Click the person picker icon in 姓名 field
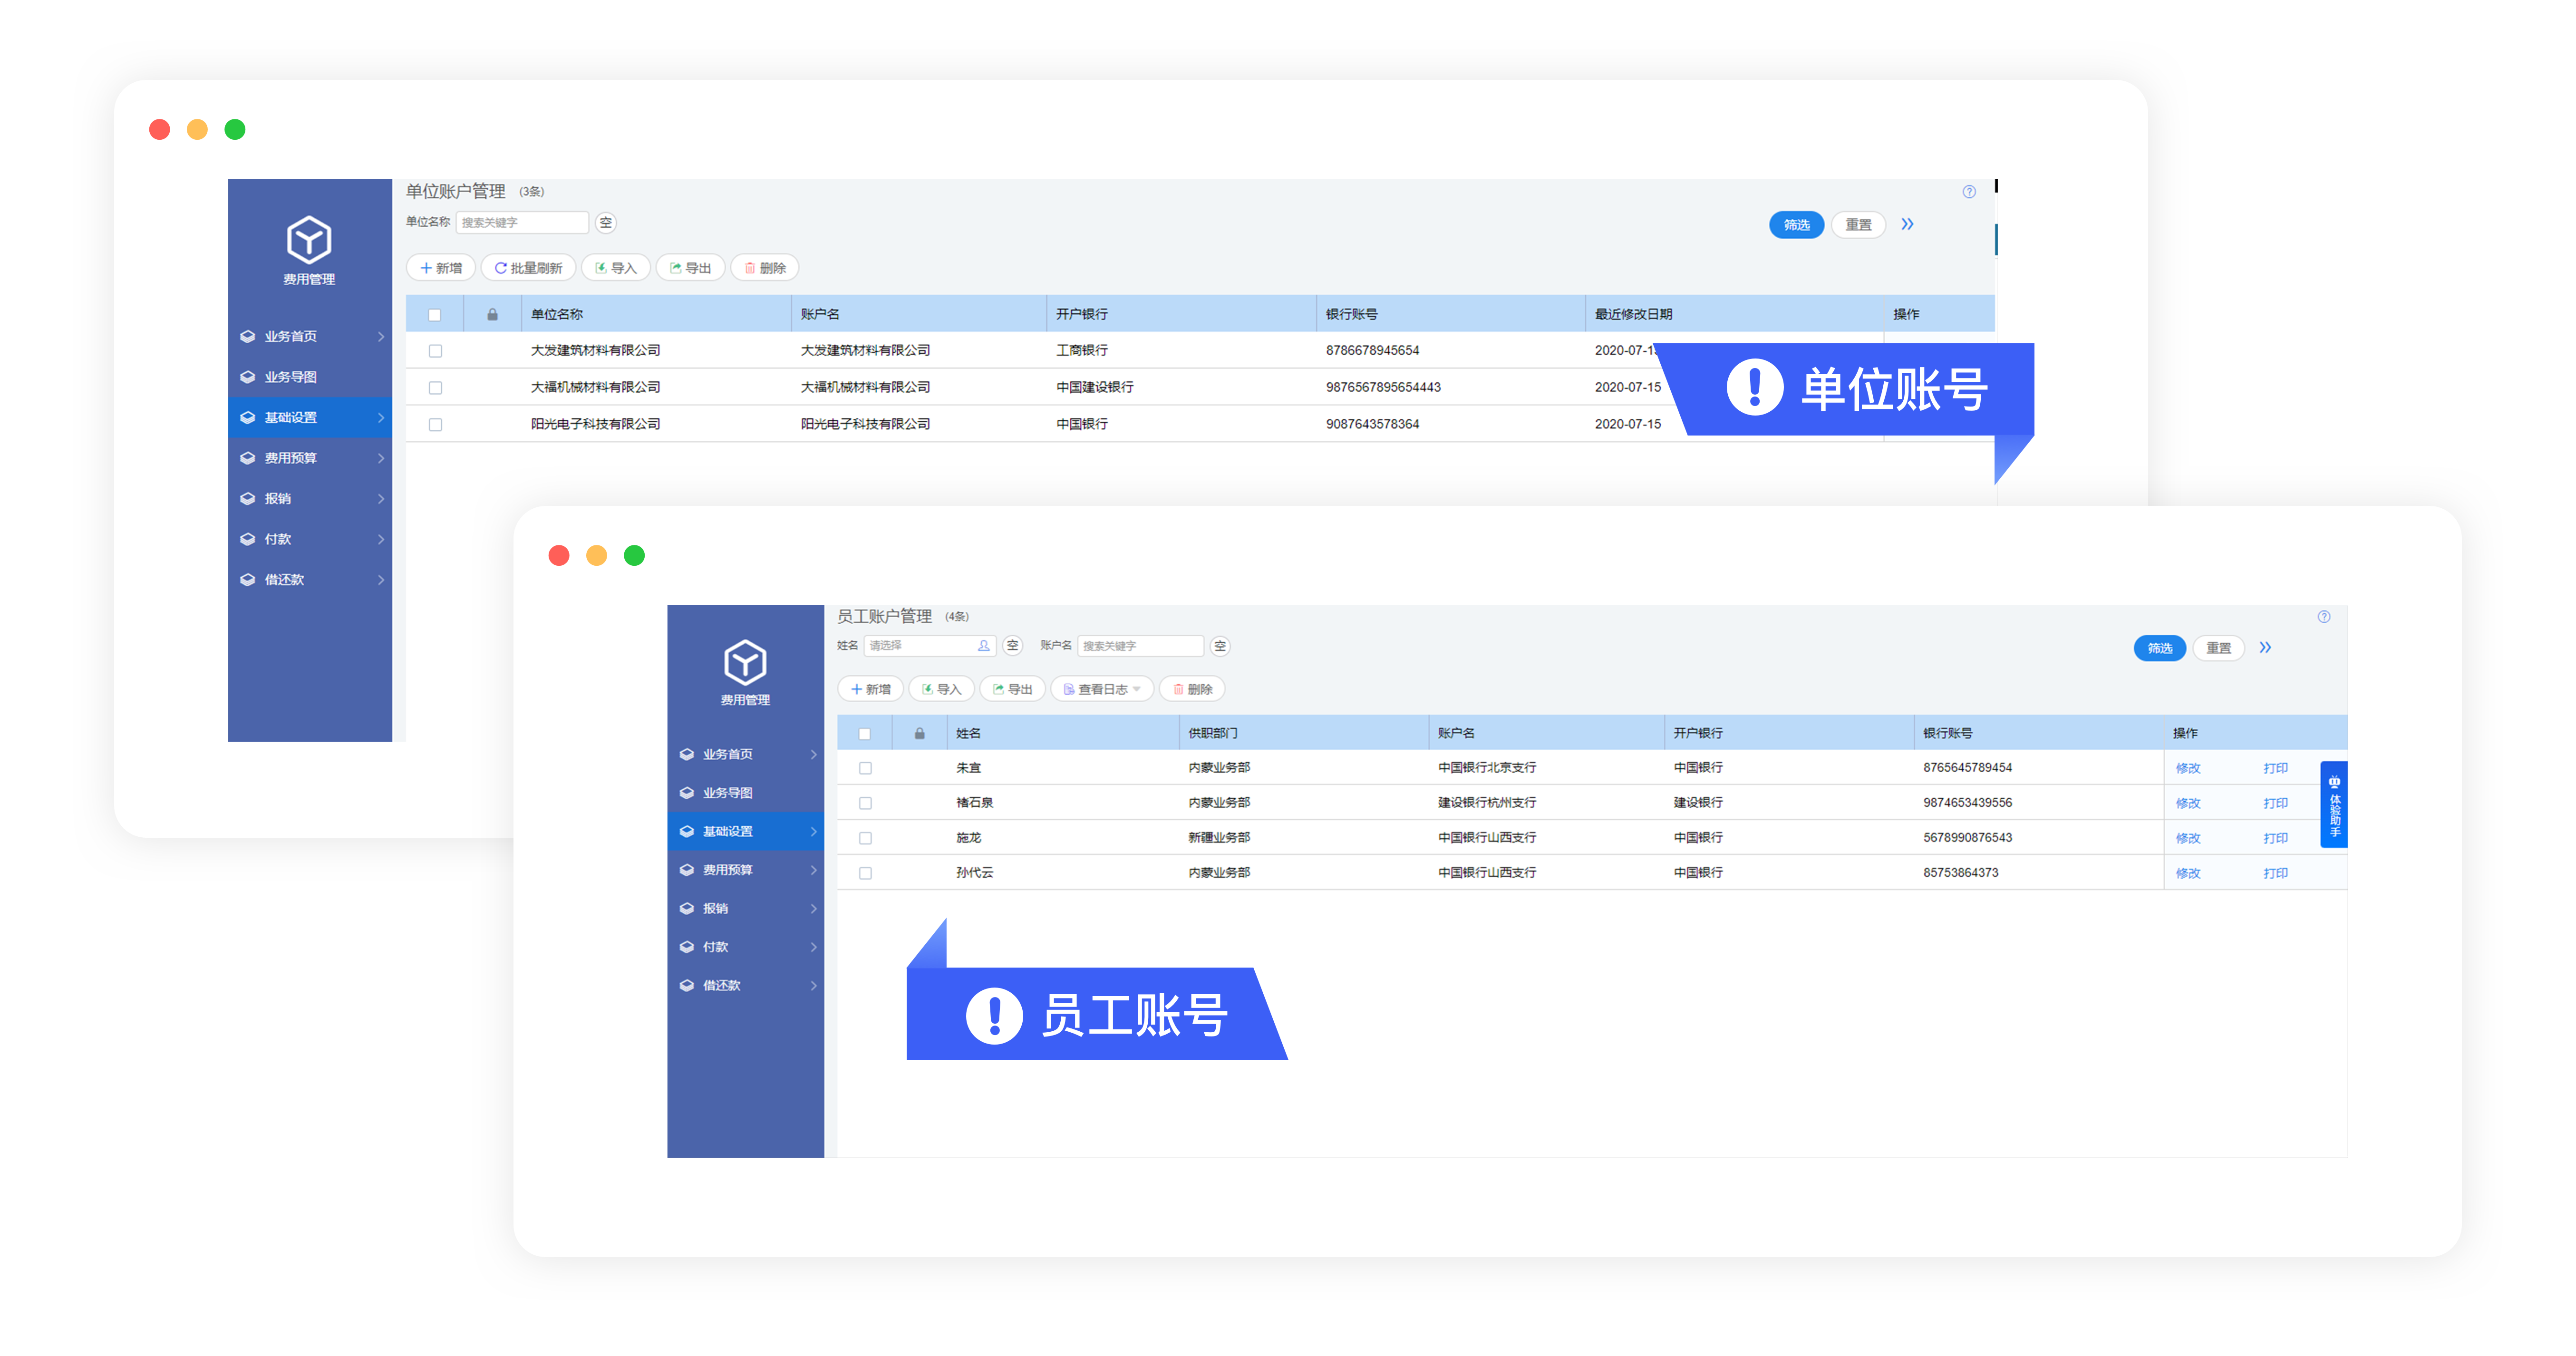The width and height of the screenshot is (2576, 1356). [x=984, y=646]
